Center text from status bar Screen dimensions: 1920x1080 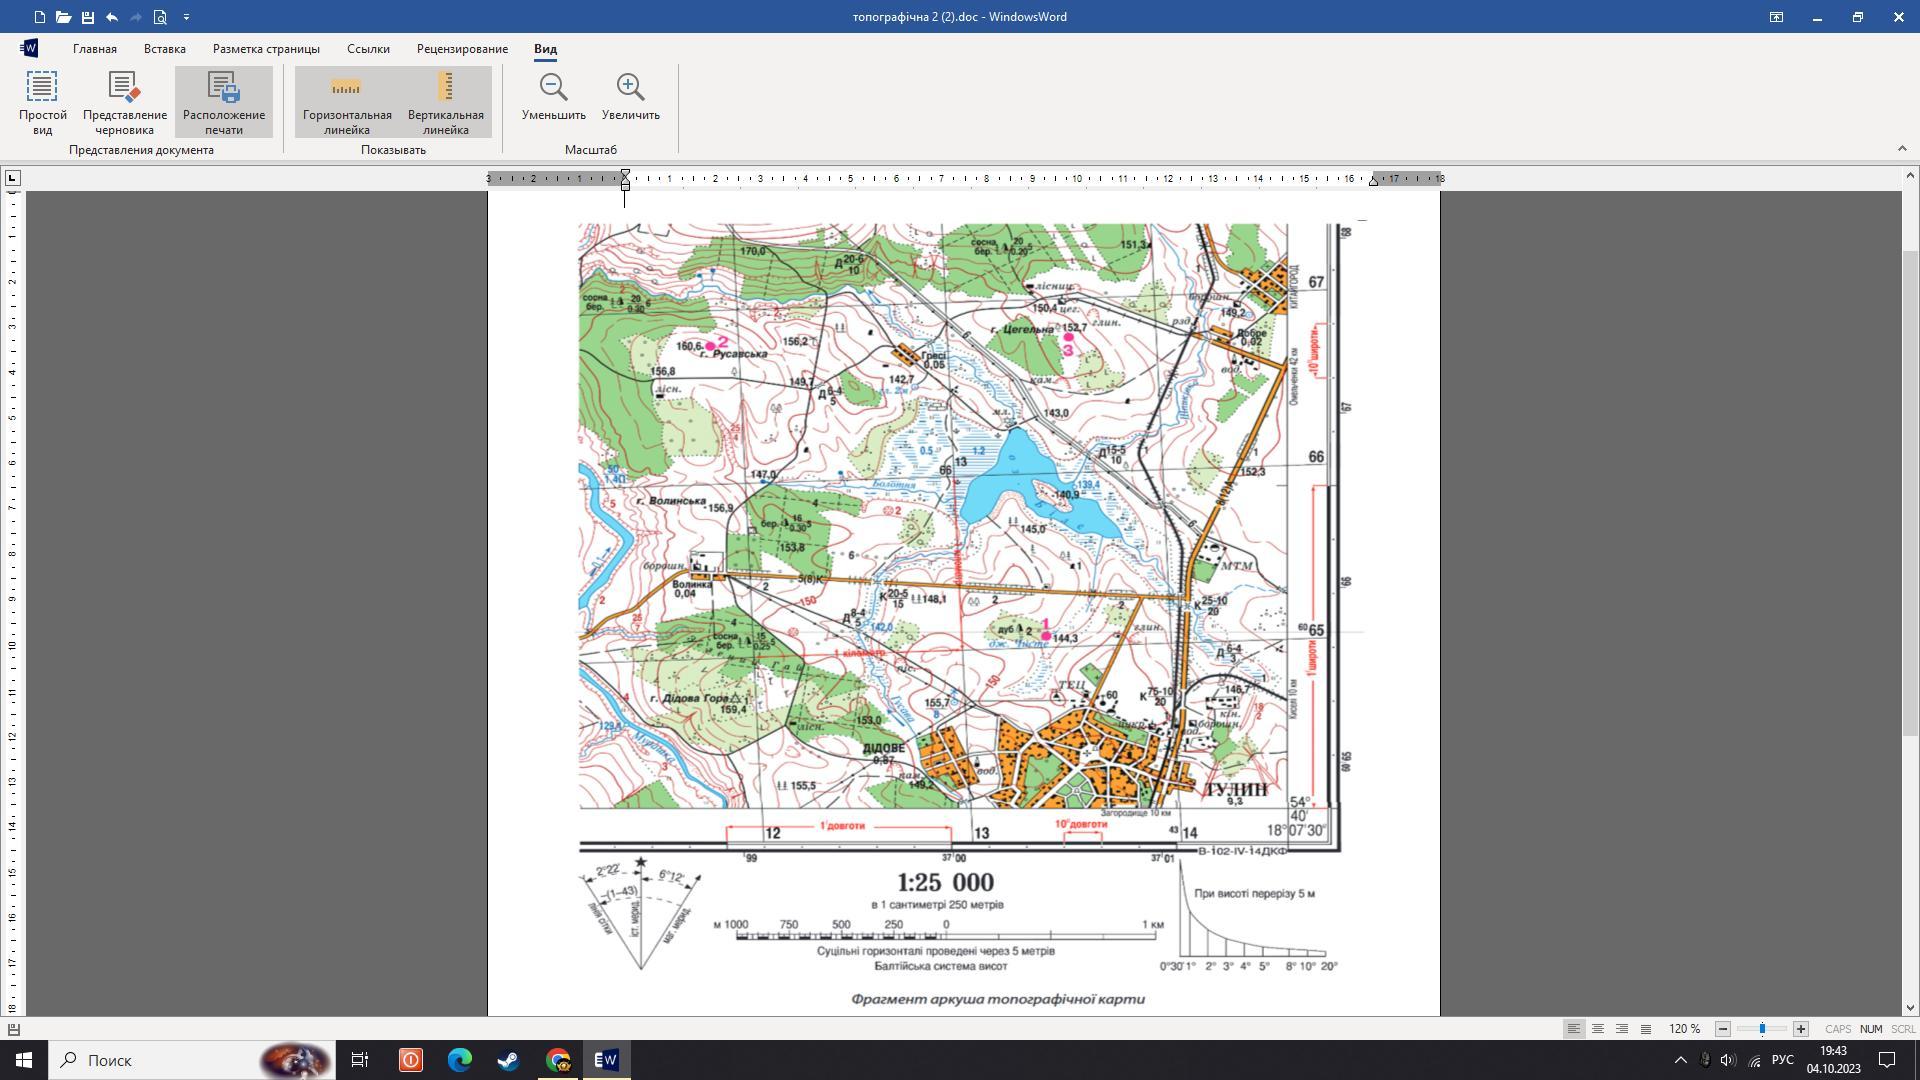pyautogui.click(x=1598, y=1029)
